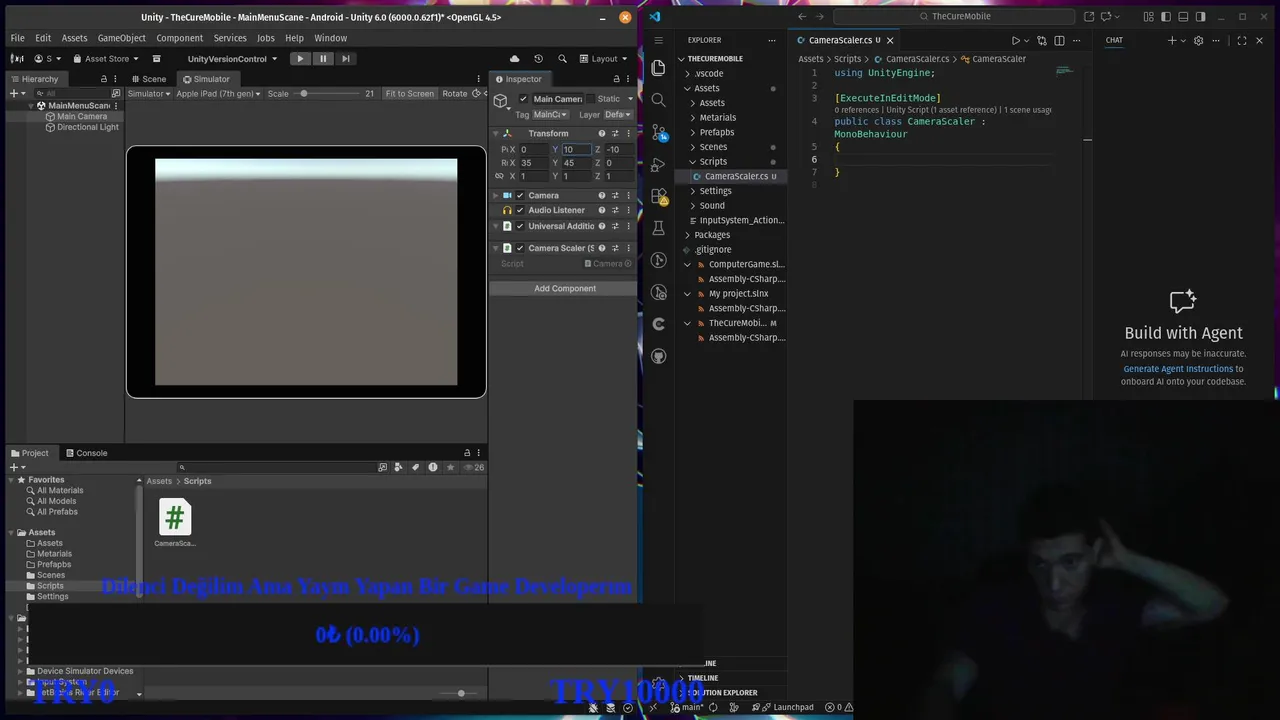Toggle Universal Additional component checkbox
The width and height of the screenshot is (1280, 720).
click(x=520, y=226)
